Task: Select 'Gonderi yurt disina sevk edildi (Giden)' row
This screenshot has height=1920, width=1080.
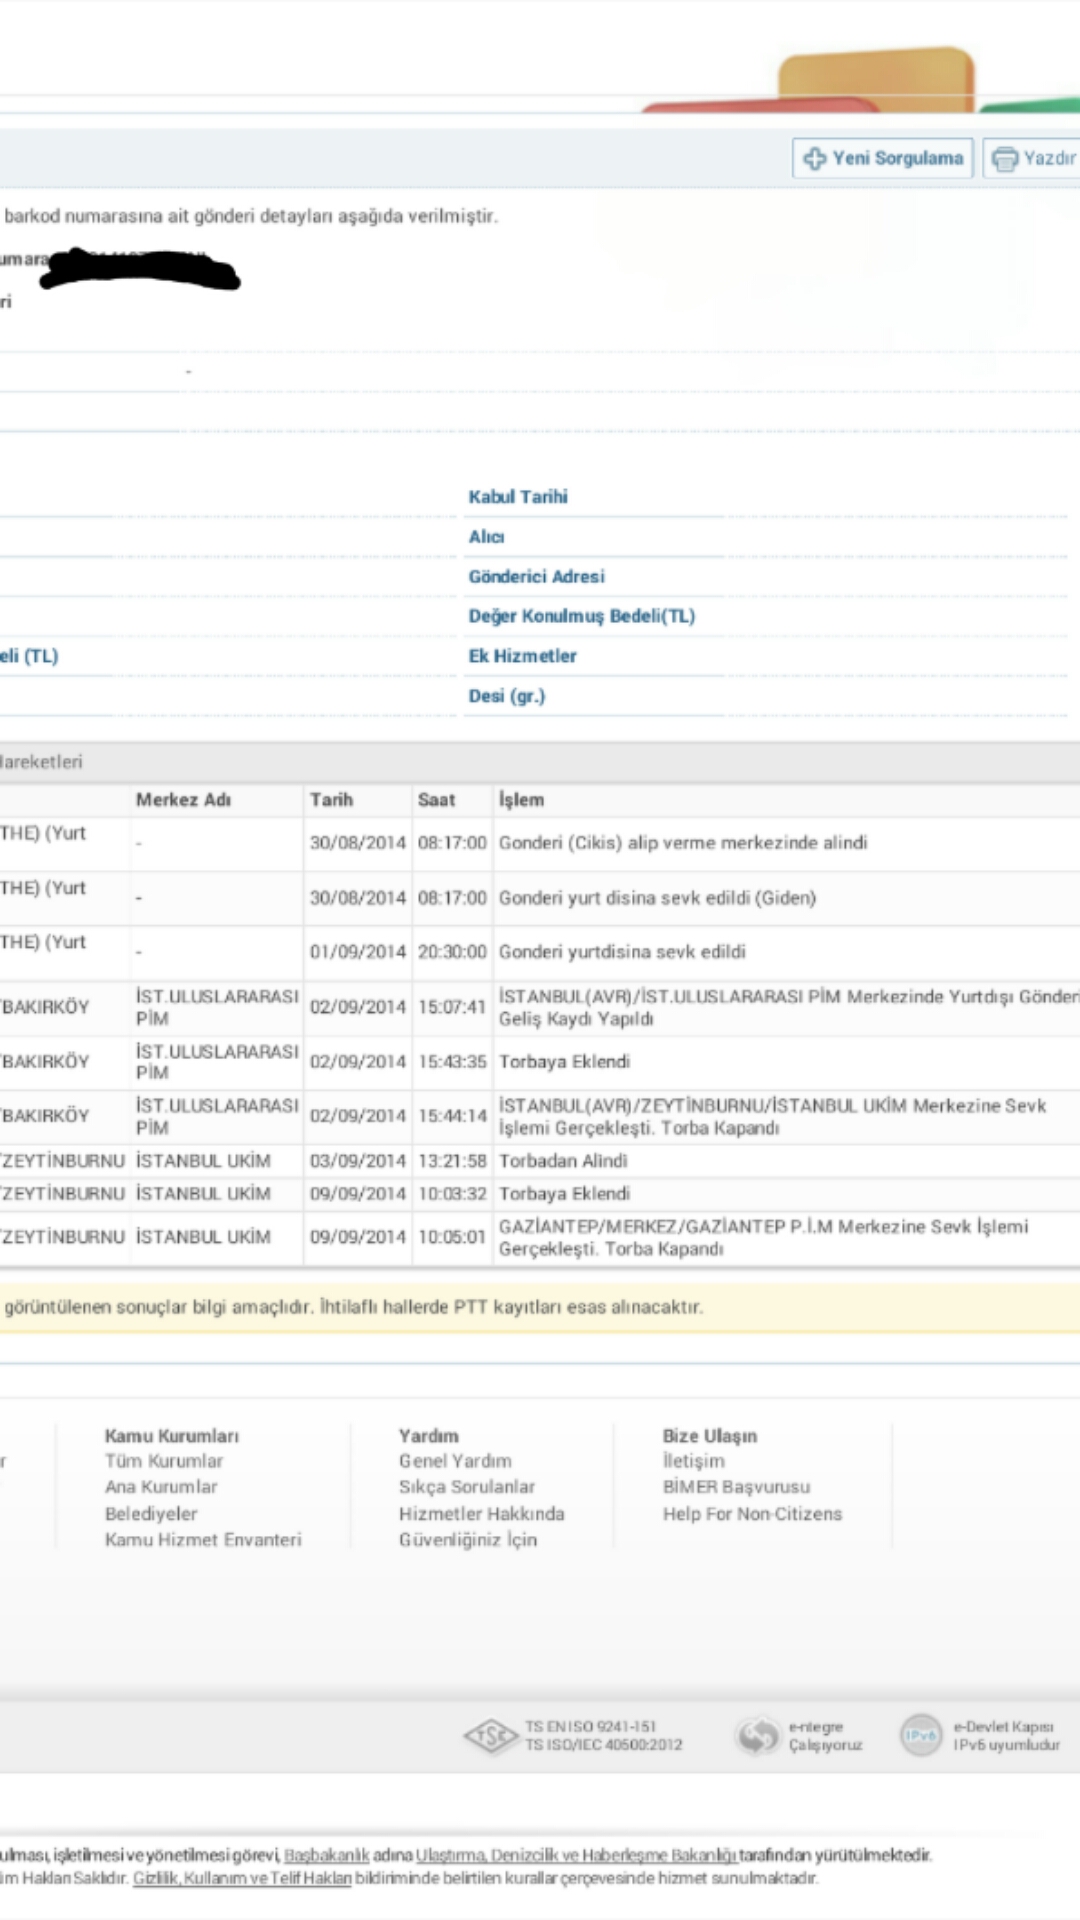Action: pos(657,898)
